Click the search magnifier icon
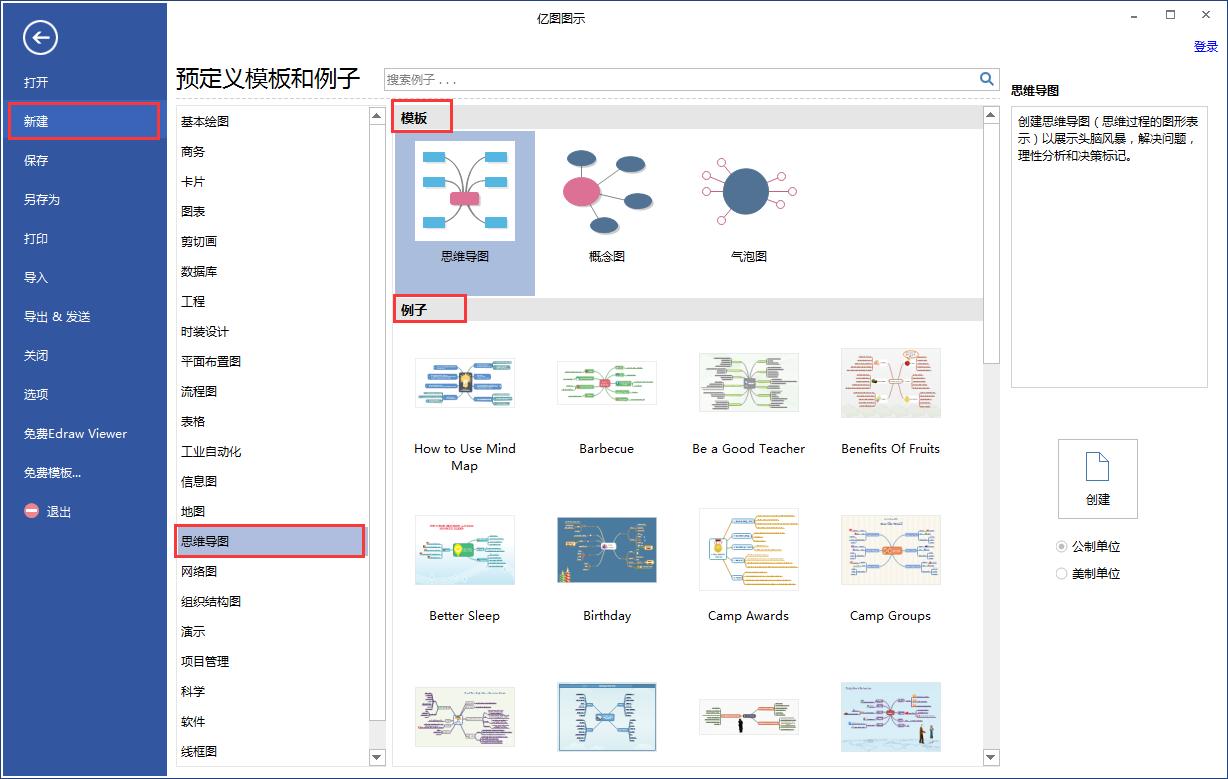Viewport: 1228px width, 779px height. (x=986, y=78)
